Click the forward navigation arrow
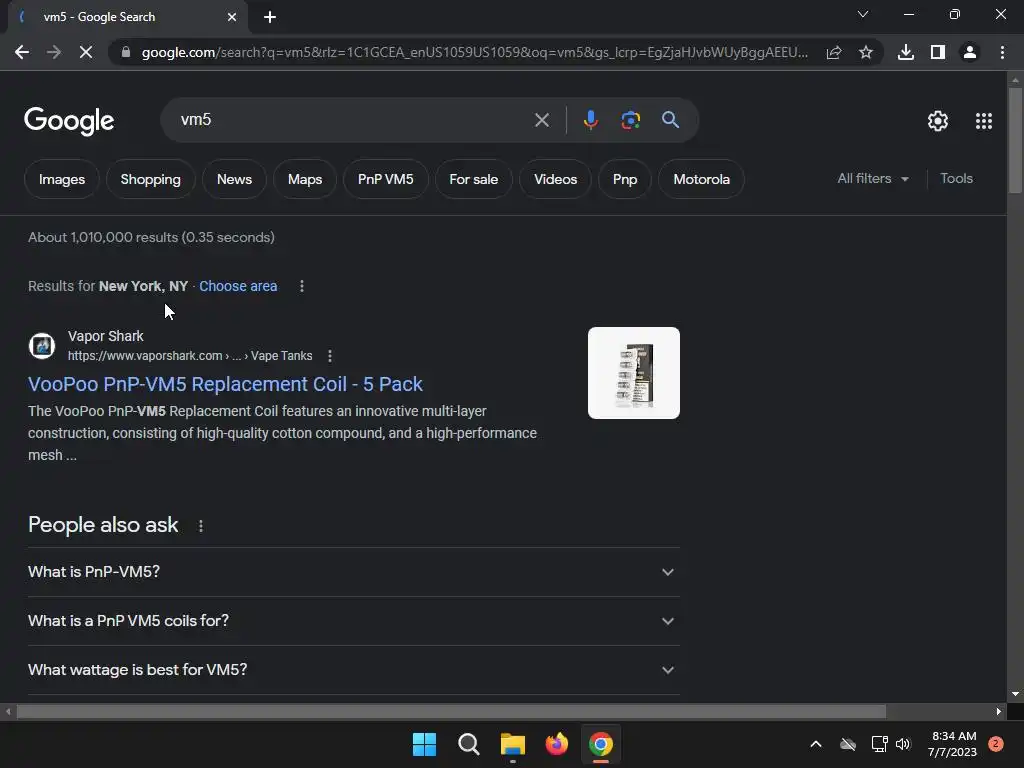 pyautogui.click(x=54, y=52)
